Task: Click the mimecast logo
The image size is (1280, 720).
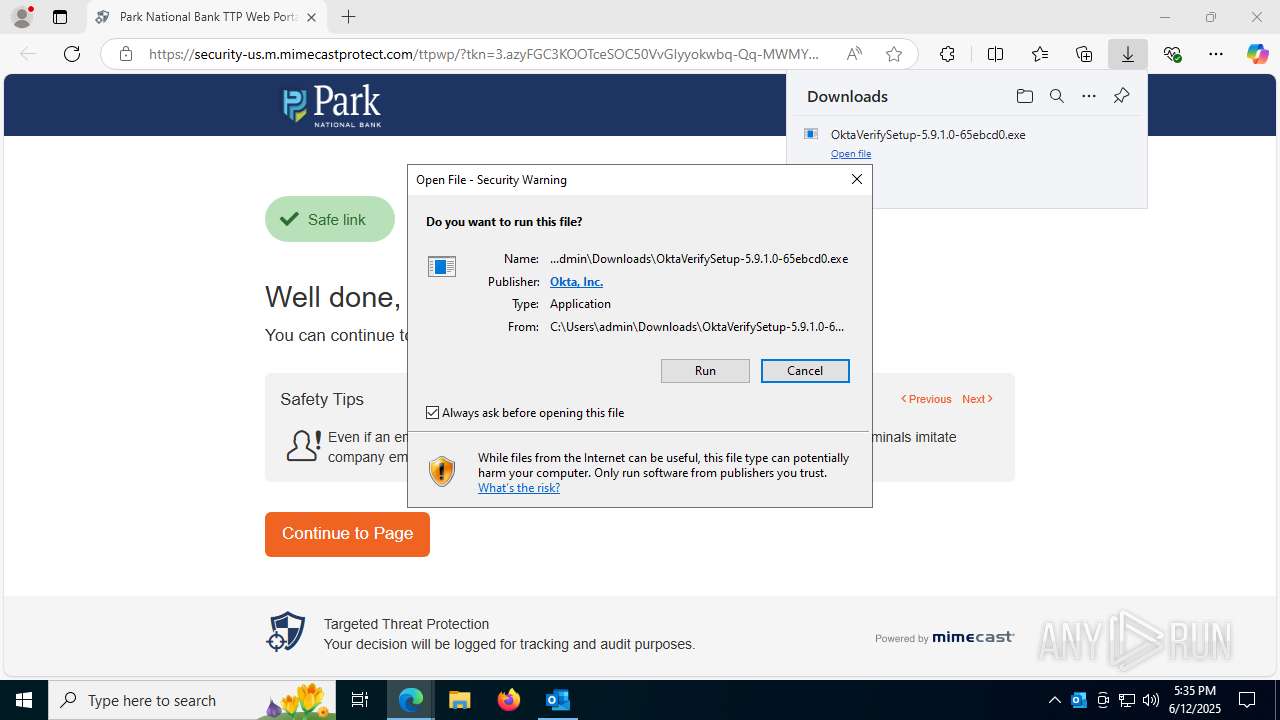Action: point(972,637)
